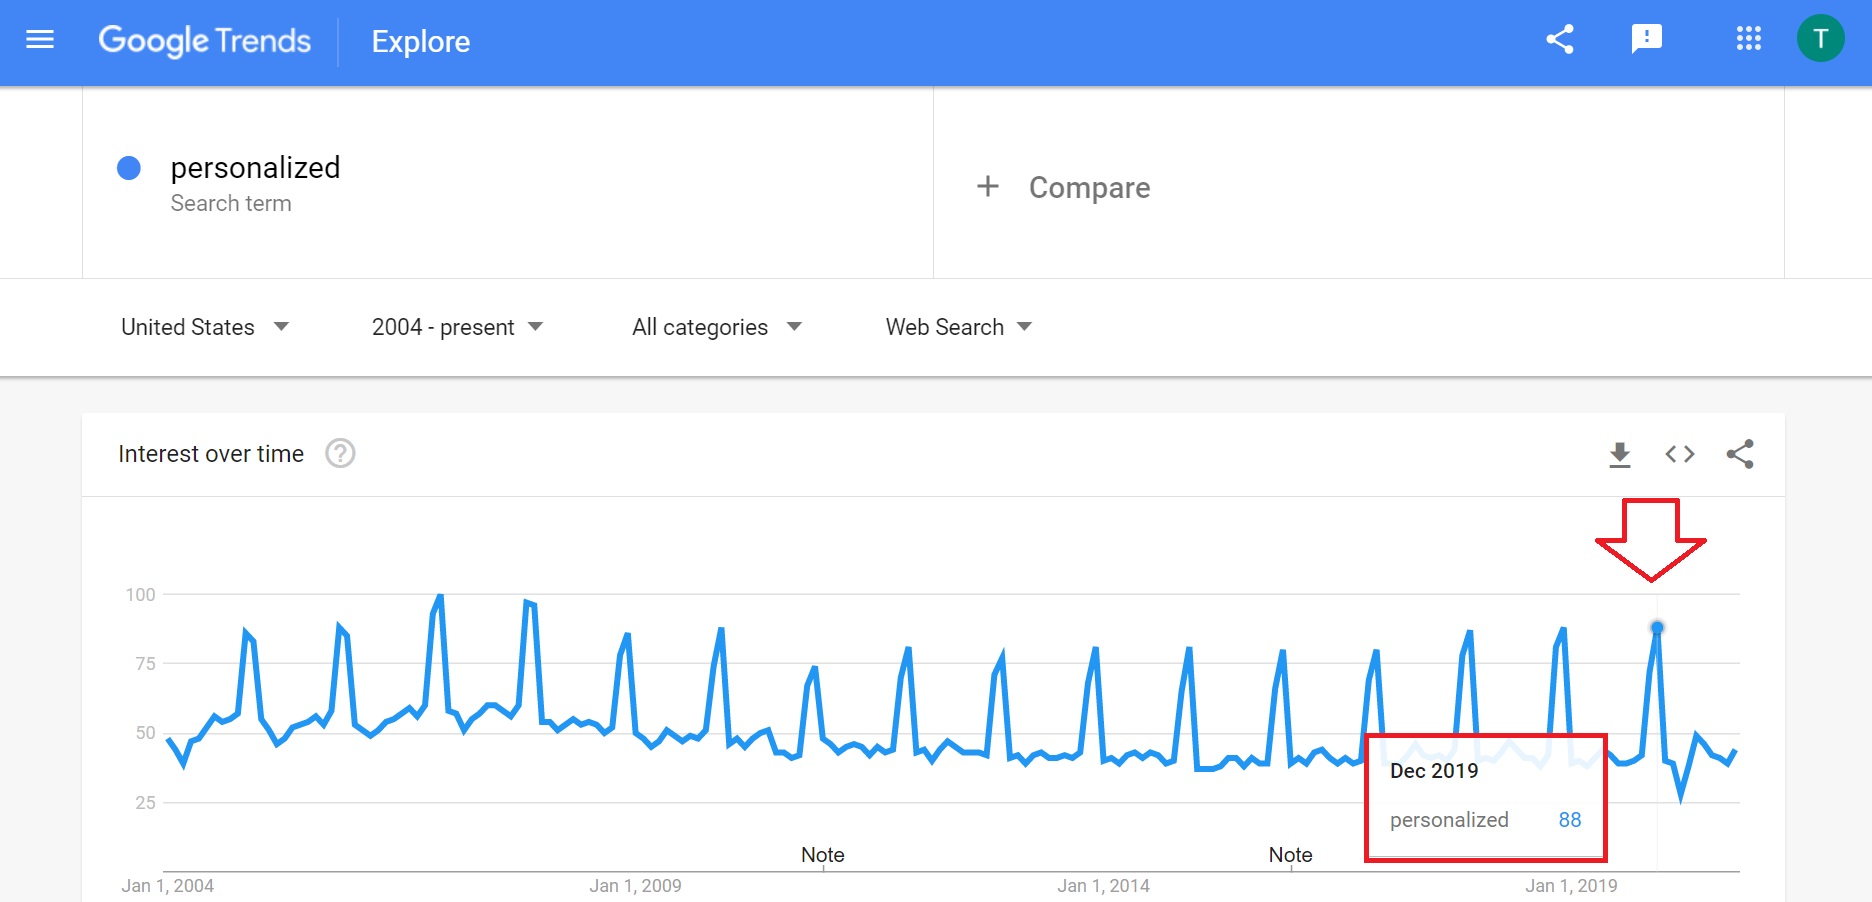Click the Dec 2019 data point
Screen dimensions: 1872x902
coord(1657,628)
